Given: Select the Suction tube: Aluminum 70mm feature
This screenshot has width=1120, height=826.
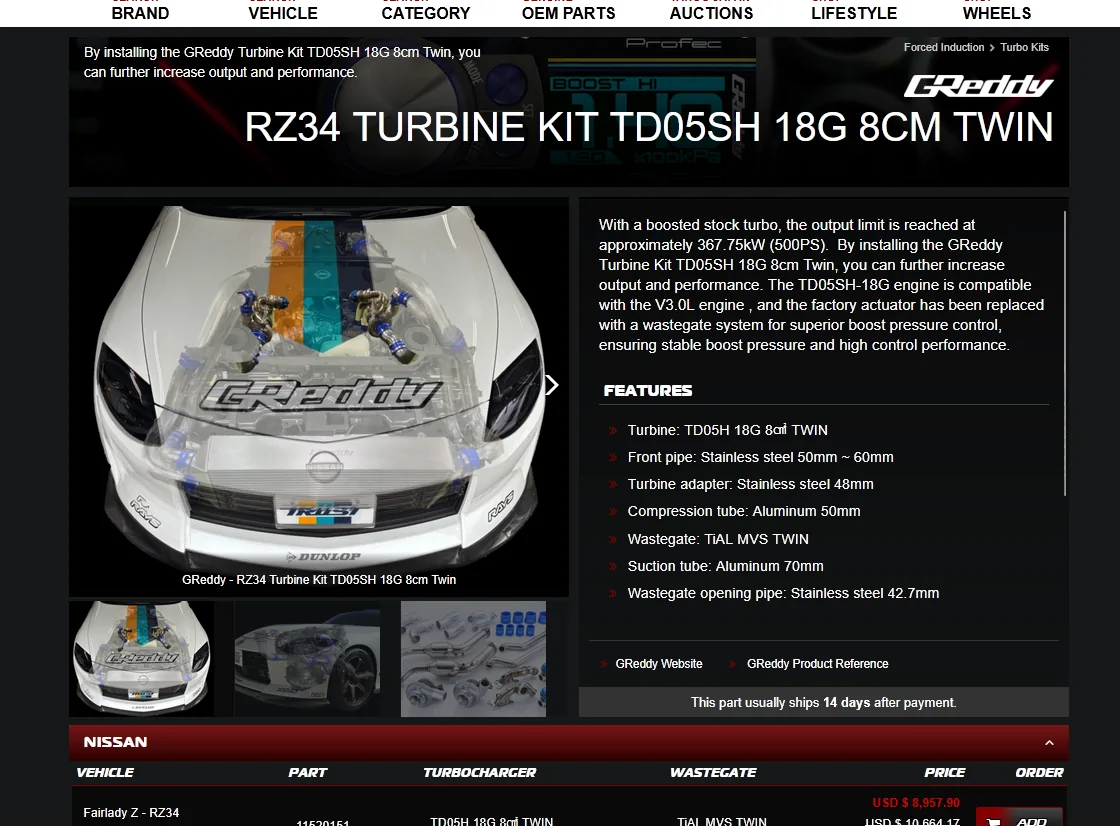Looking at the screenshot, I should click(x=725, y=566).
